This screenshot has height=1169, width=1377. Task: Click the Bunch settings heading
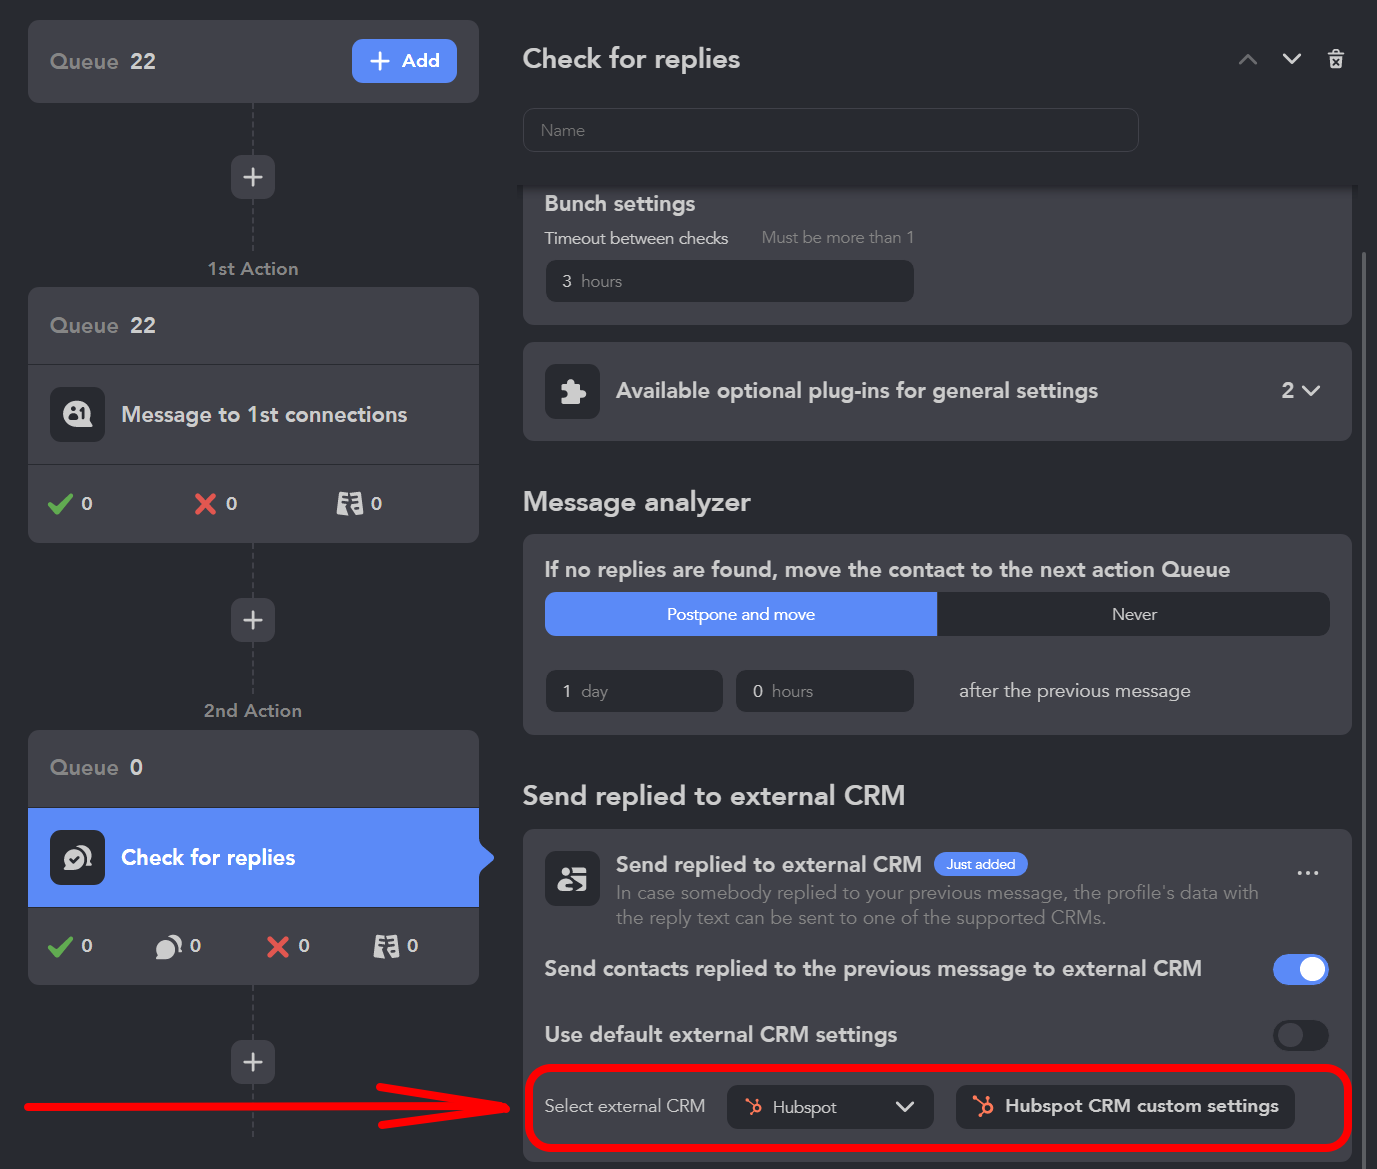(x=620, y=203)
